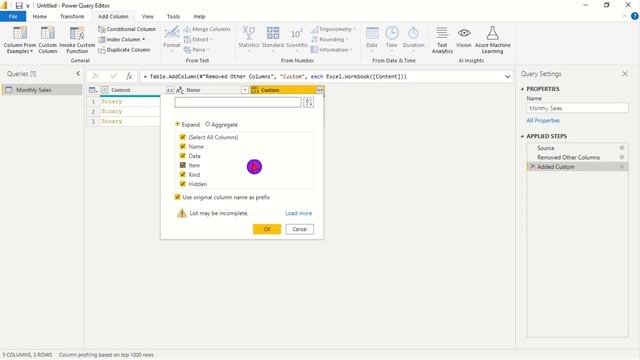
Task: Delete the Added Custom step
Action: coord(532,167)
